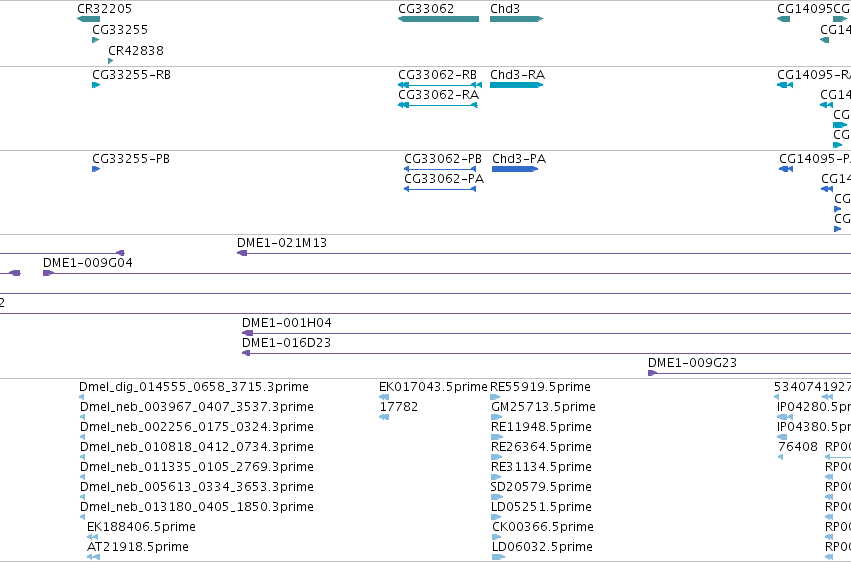Screen dimensions: 851x562
Task: Select the EK017043.5prime EST label
Action: 433,387
